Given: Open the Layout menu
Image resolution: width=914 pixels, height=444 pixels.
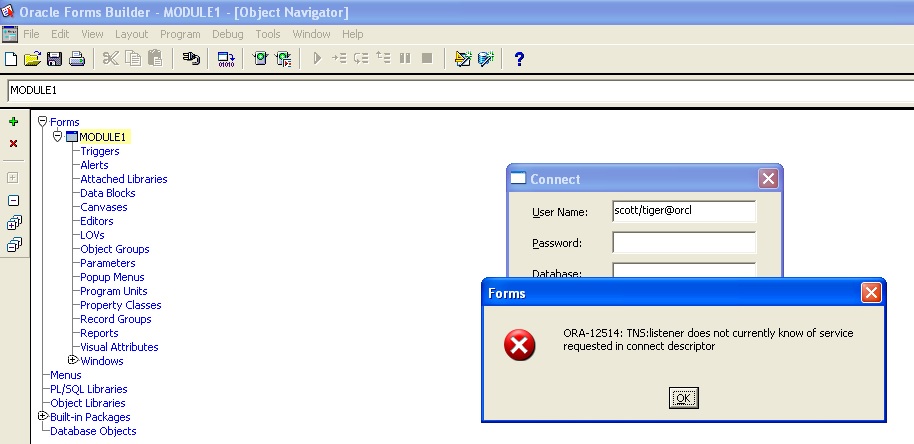Looking at the screenshot, I should [x=131, y=34].
